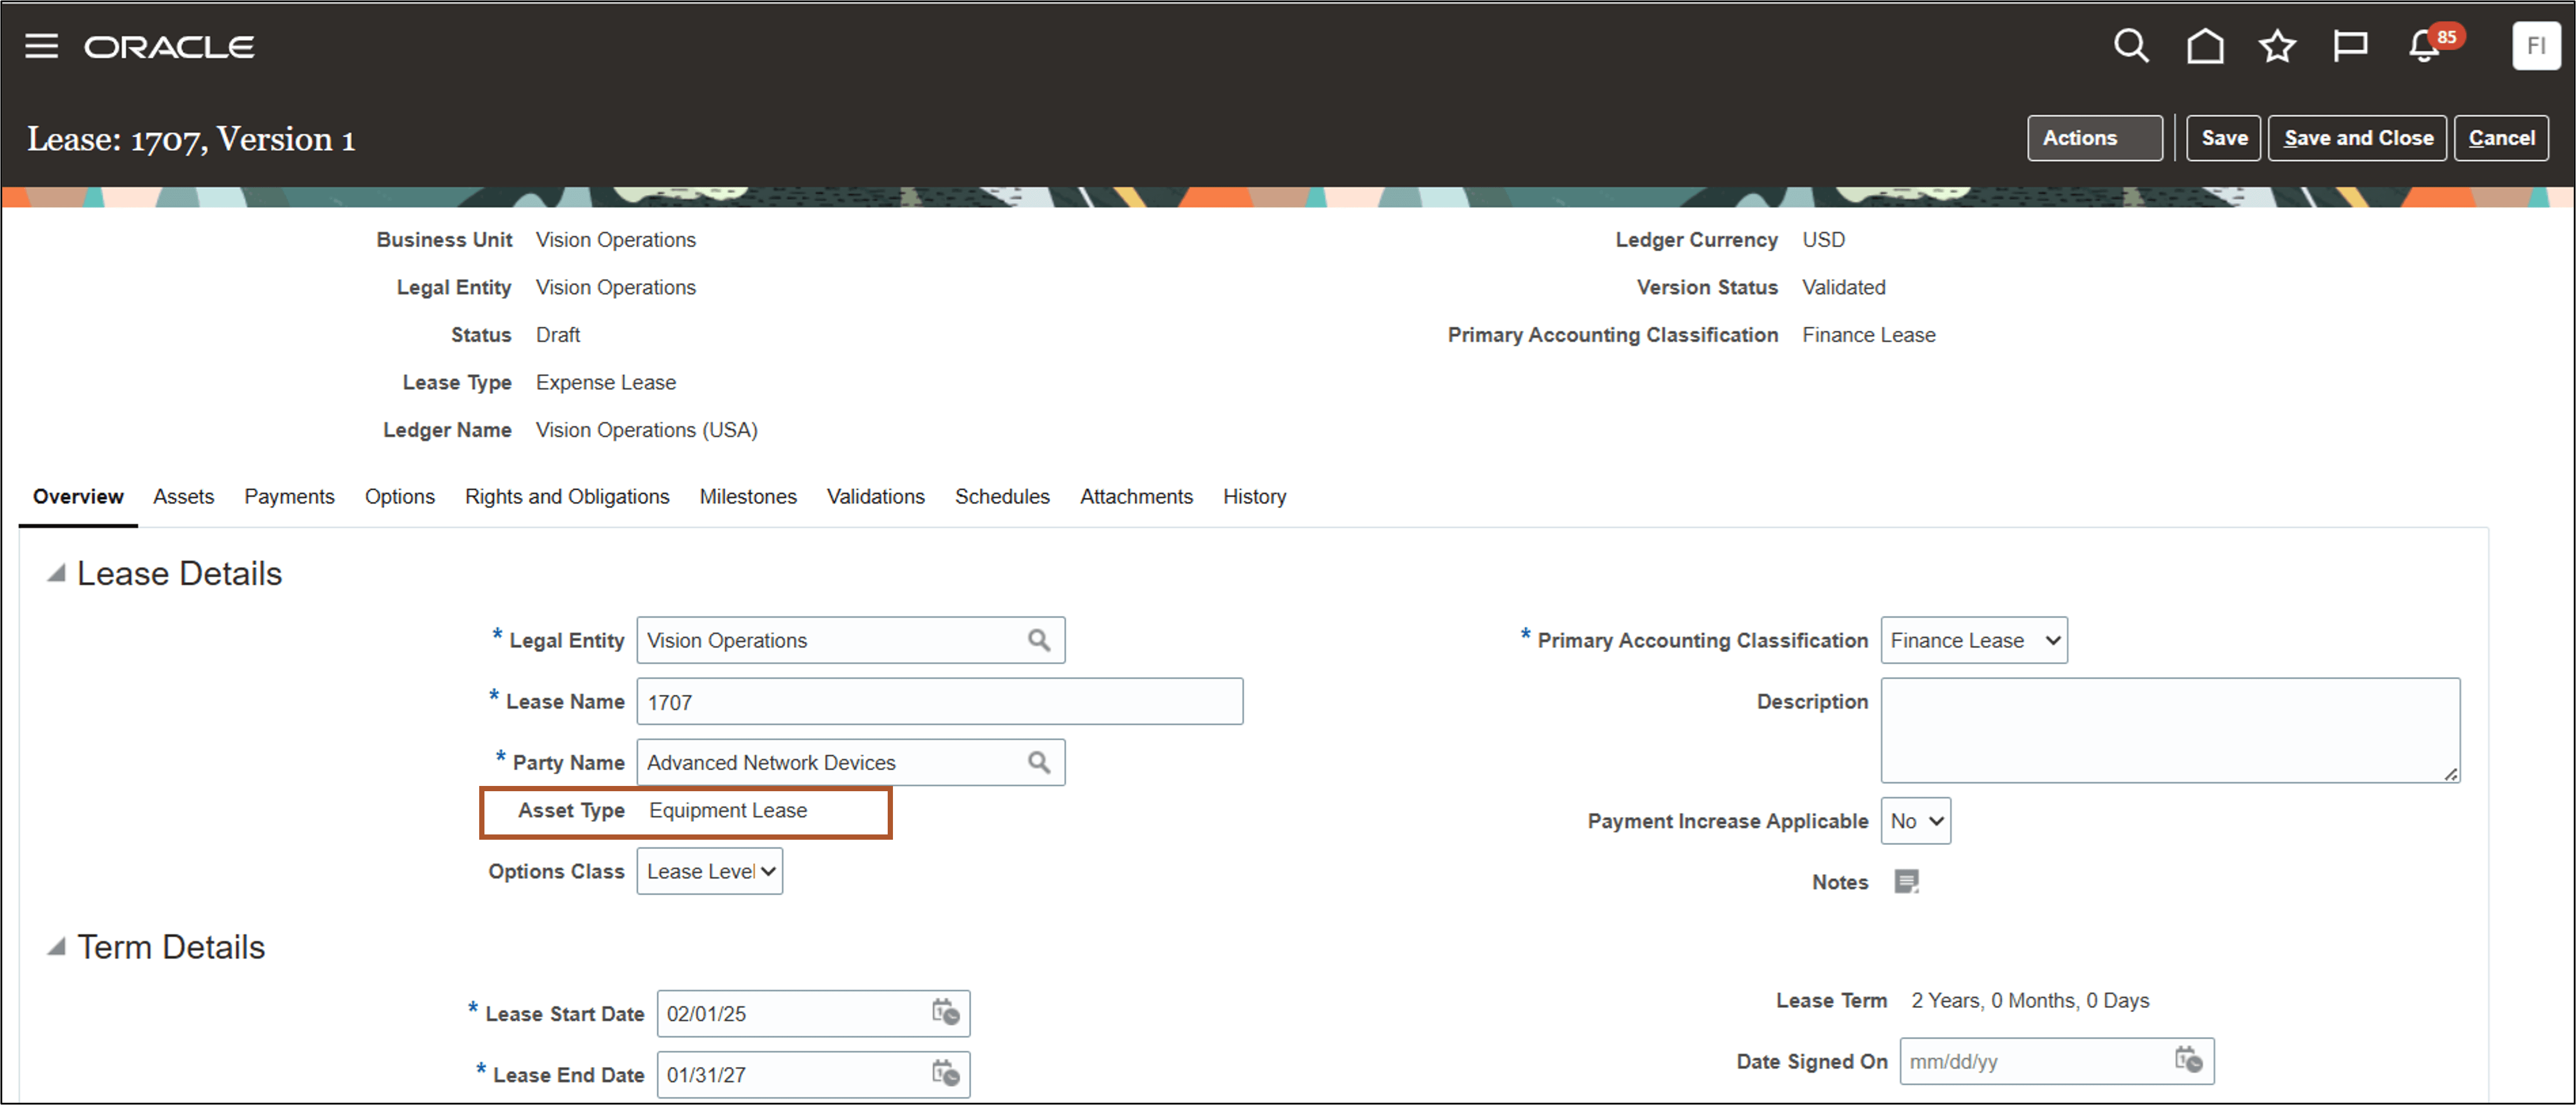Click Save and Close

2357,138
